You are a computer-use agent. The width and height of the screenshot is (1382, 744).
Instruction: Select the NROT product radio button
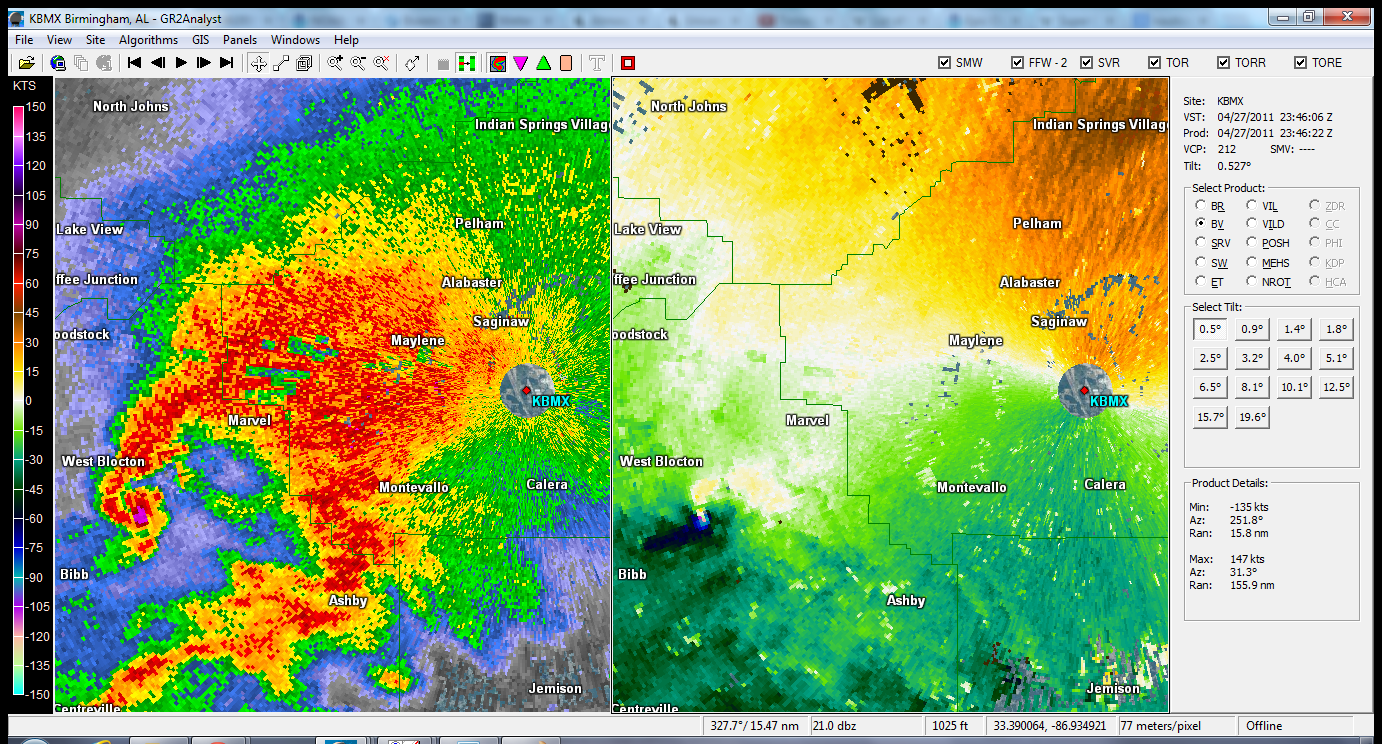(x=1251, y=282)
